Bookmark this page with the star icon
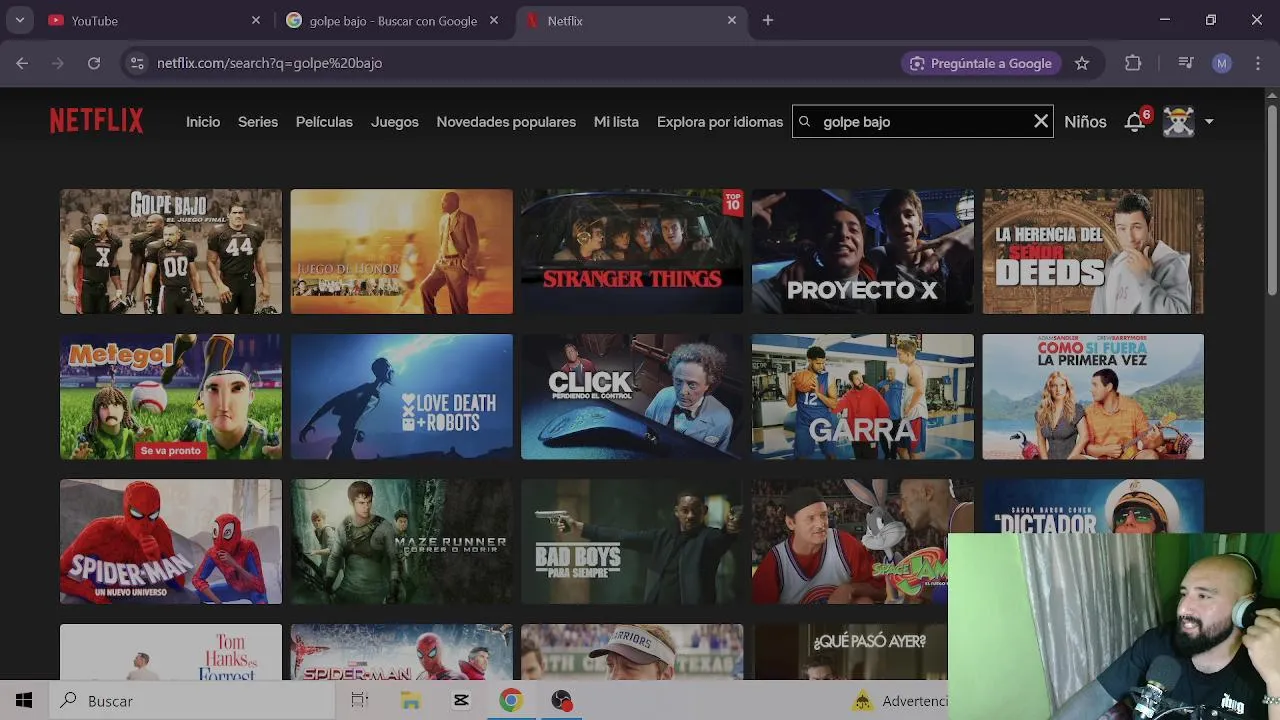 (x=1082, y=63)
